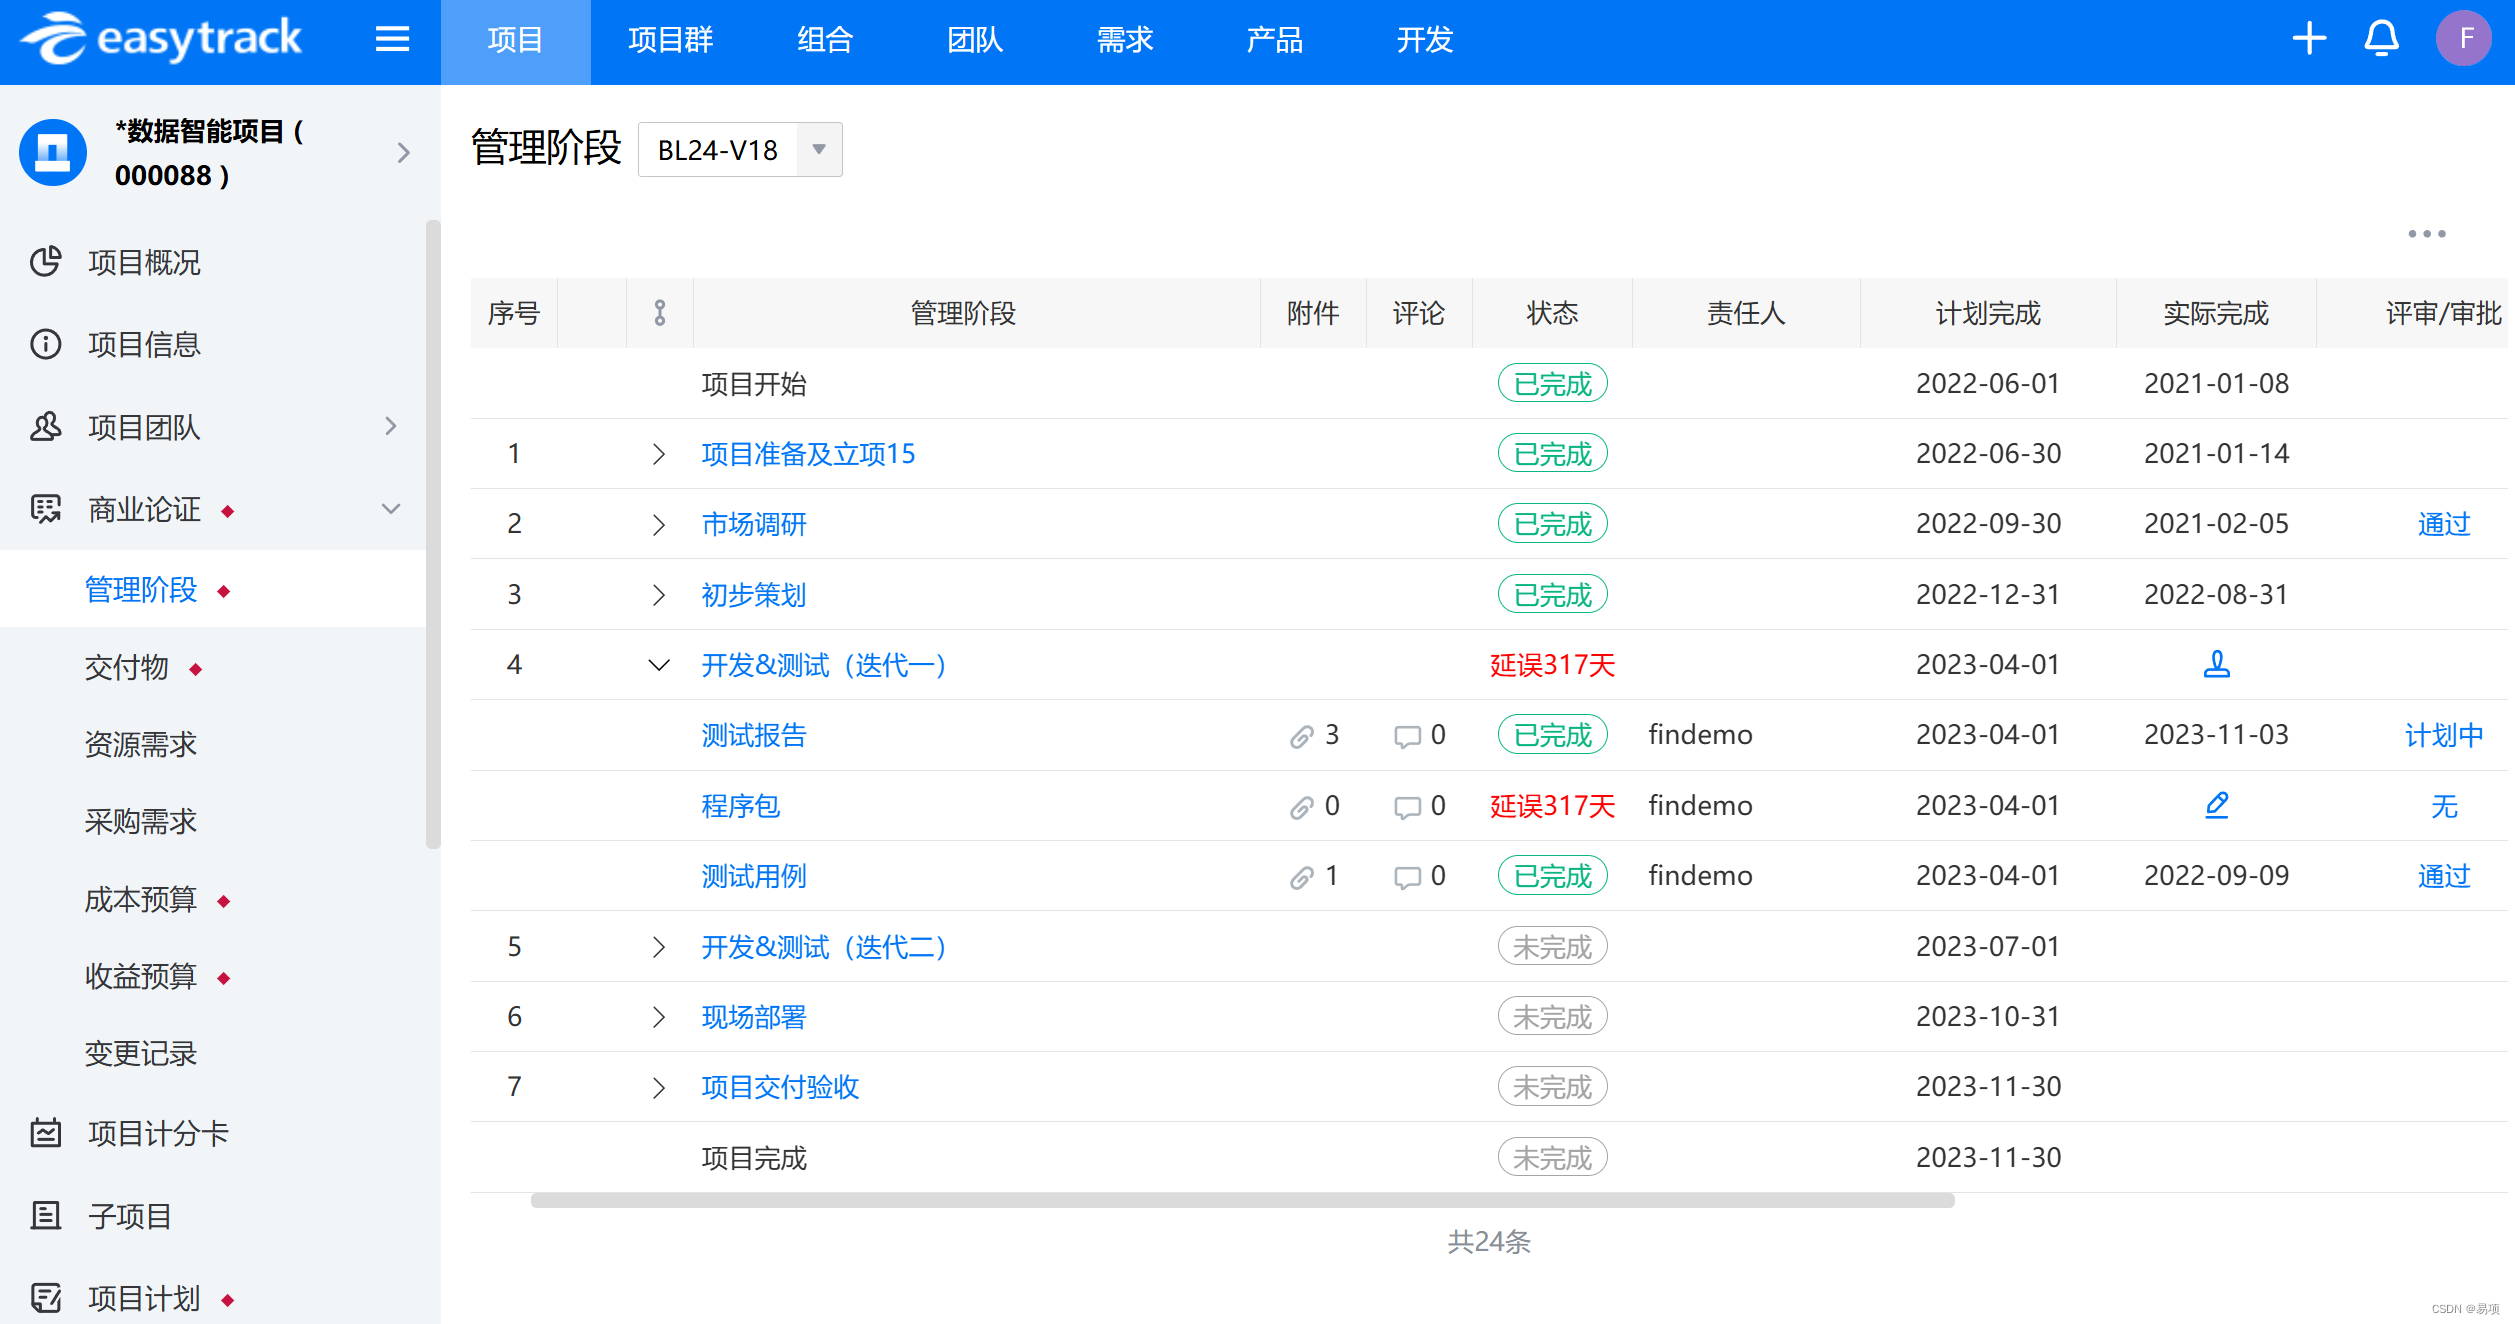Open the 测试报告 link

point(754,735)
